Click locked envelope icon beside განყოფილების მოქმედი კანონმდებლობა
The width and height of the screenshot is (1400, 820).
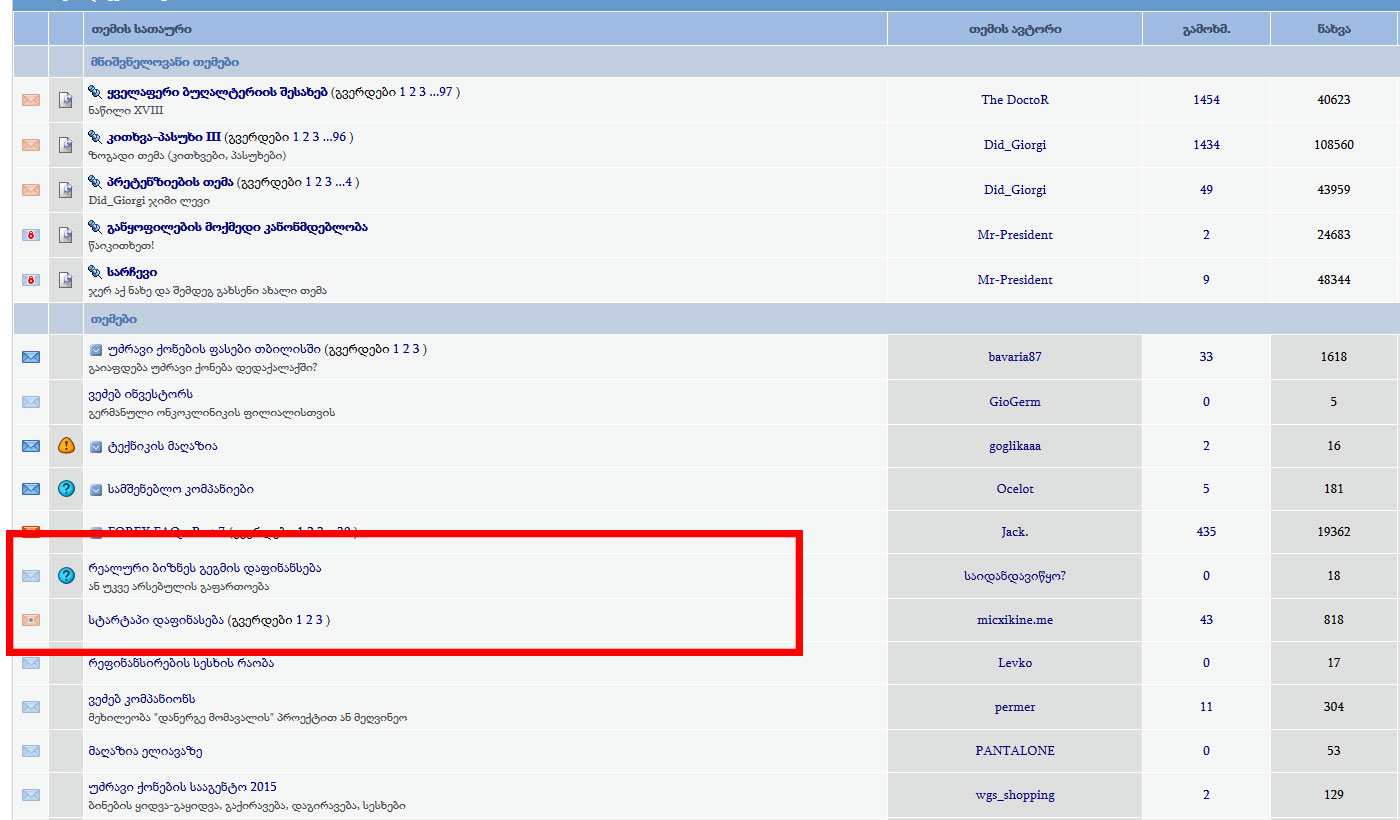31,235
